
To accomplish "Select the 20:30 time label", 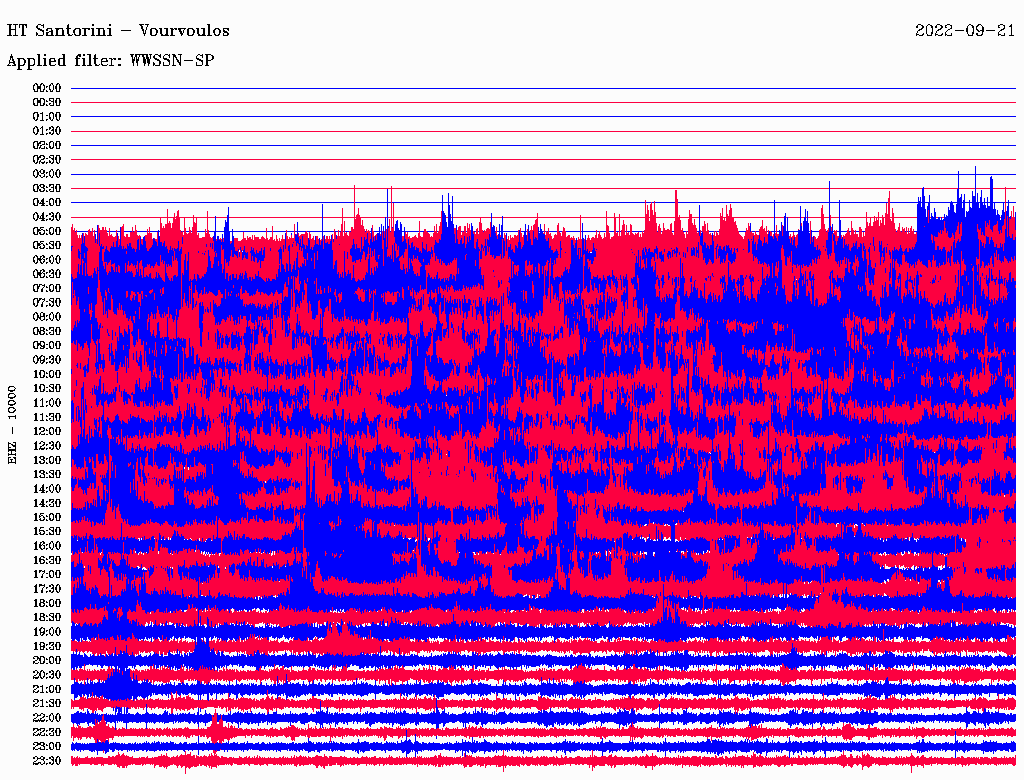I will click(47, 675).
